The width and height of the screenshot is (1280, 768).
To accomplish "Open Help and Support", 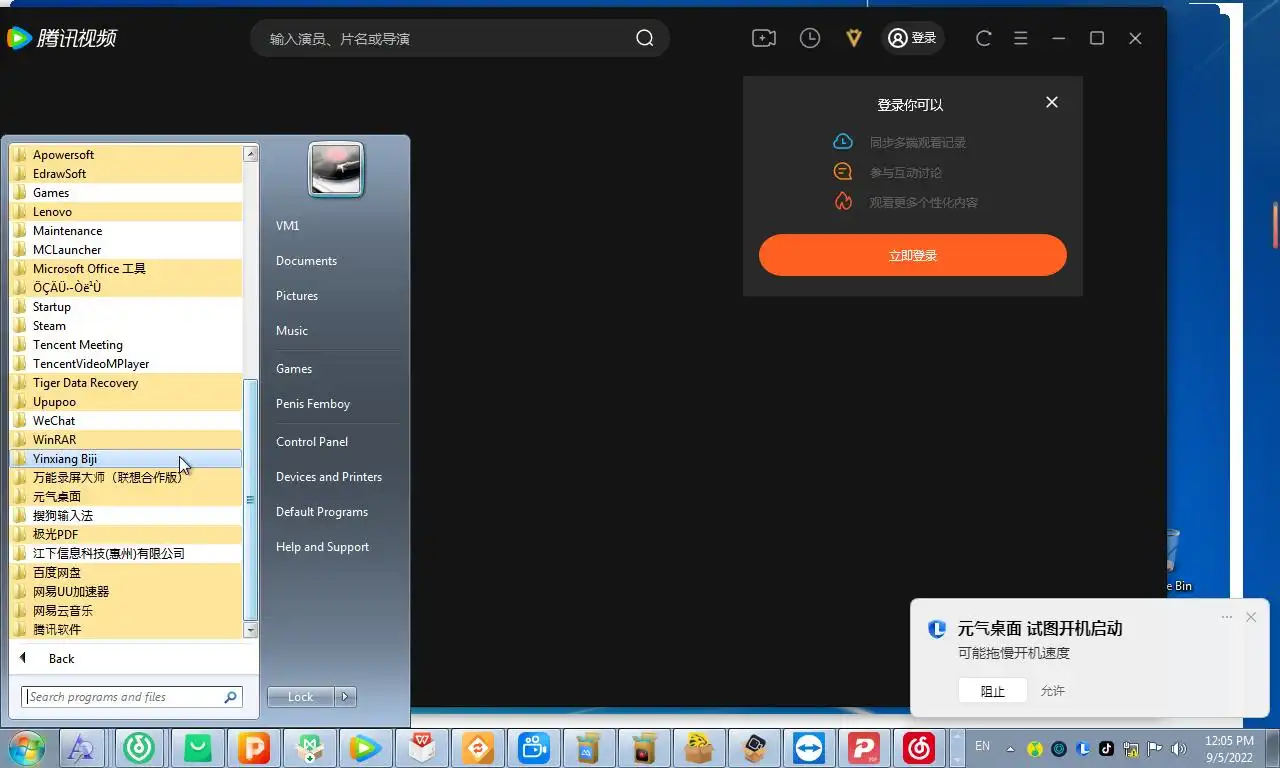I will coord(322,547).
